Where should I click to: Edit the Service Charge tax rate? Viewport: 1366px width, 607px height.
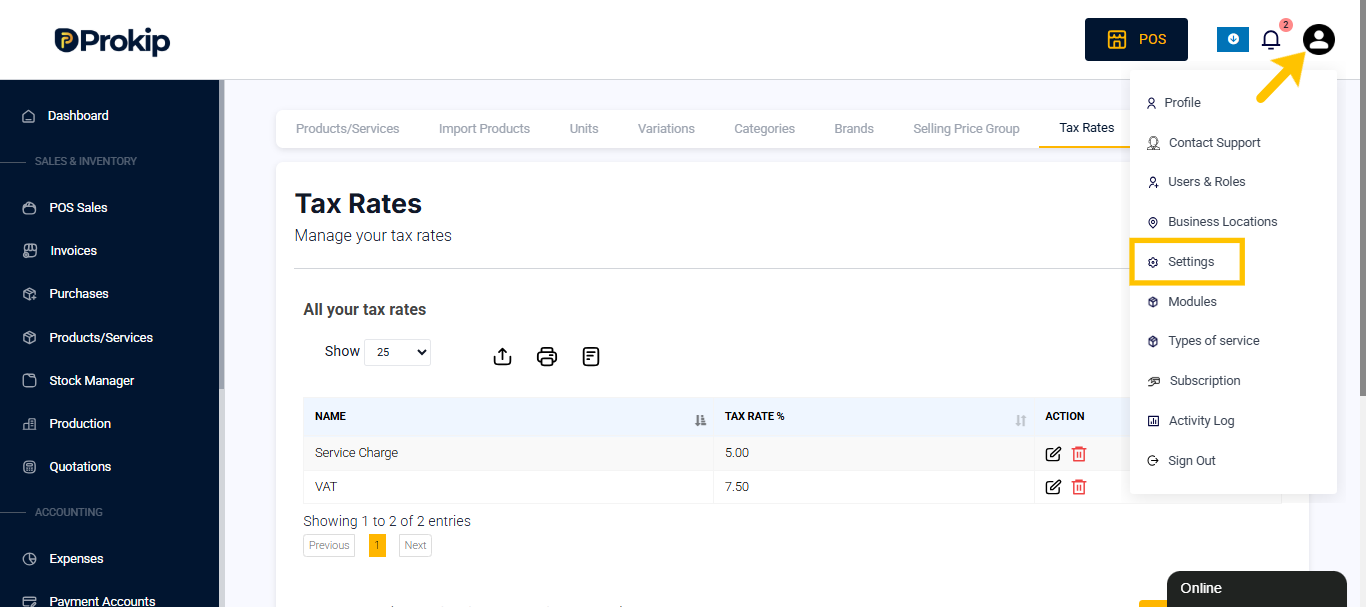(1053, 454)
